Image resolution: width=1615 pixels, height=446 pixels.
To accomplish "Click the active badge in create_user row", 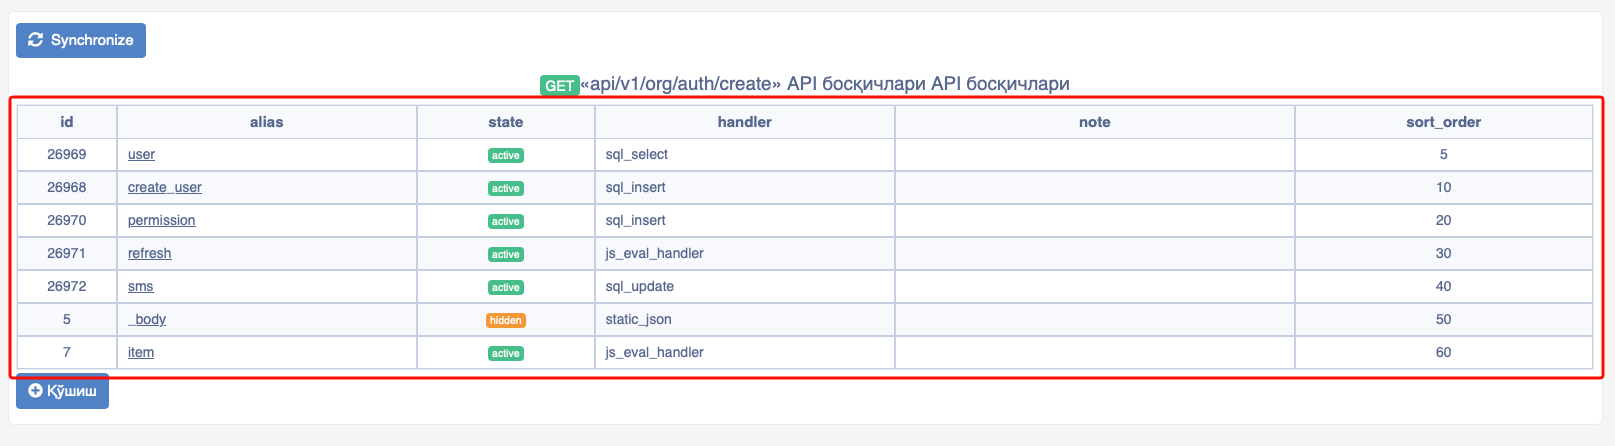I will pyautogui.click(x=506, y=188).
